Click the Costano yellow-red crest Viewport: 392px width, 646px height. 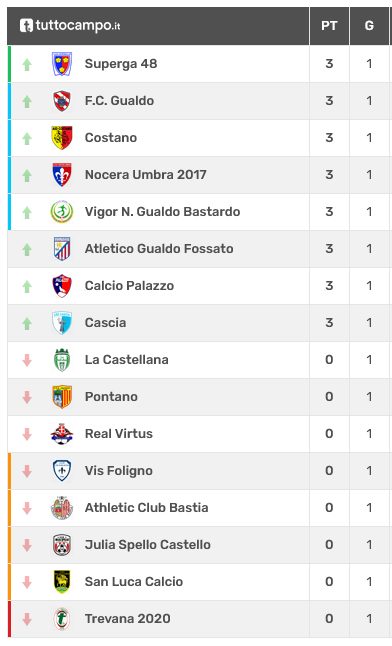pyautogui.click(x=62, y=138)
